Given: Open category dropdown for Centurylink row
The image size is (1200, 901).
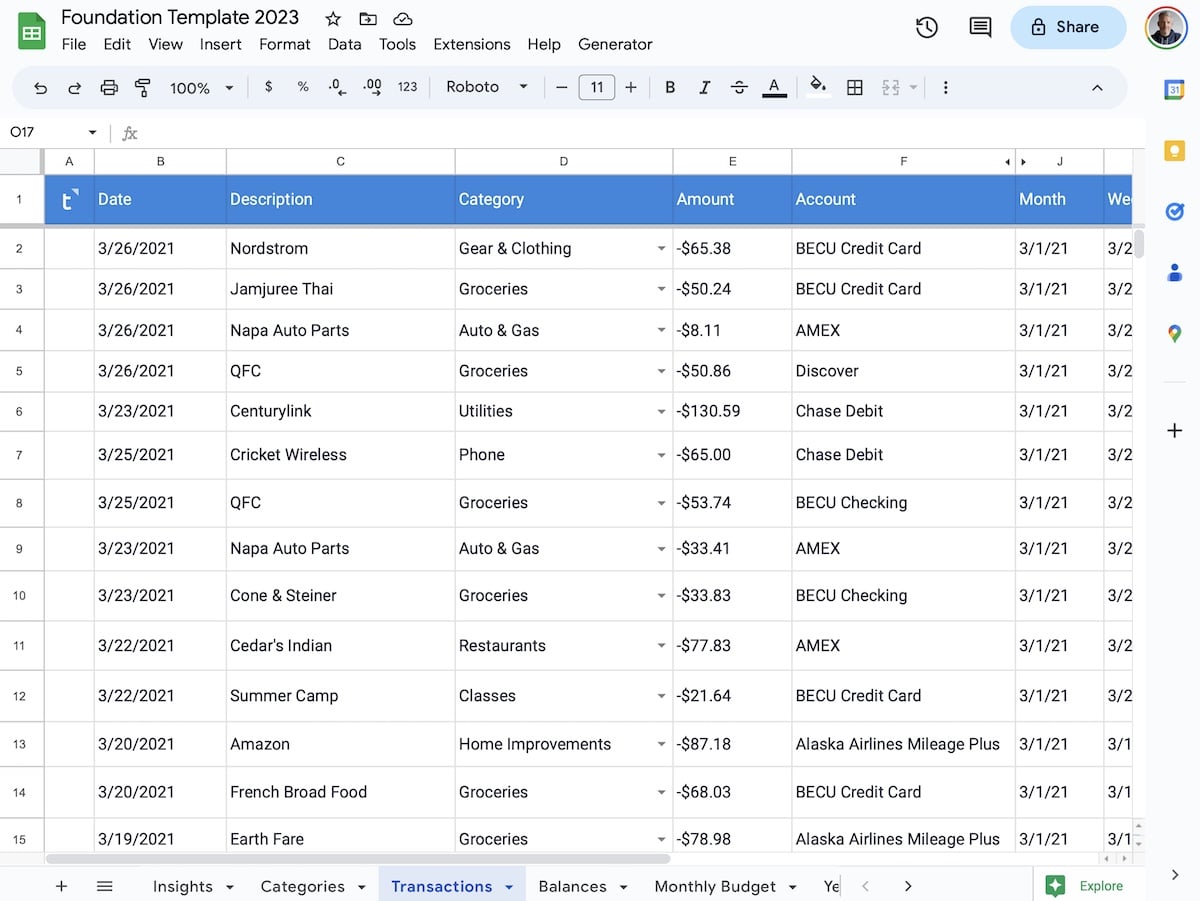Looking at the screenshot, I should point(661,411).
